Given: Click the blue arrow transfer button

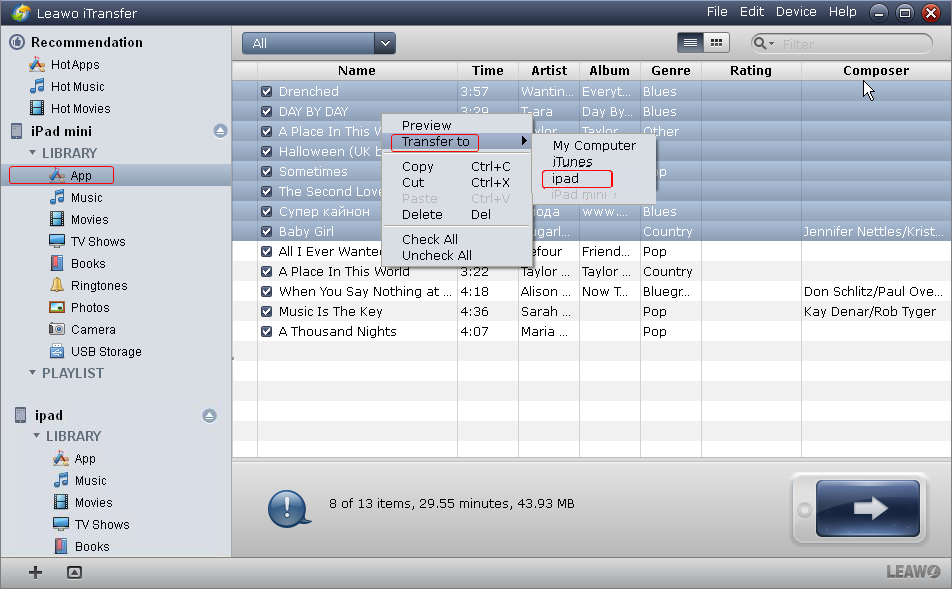Looking at the screenshot, I should pyautogui.click(x=868, y=508).
